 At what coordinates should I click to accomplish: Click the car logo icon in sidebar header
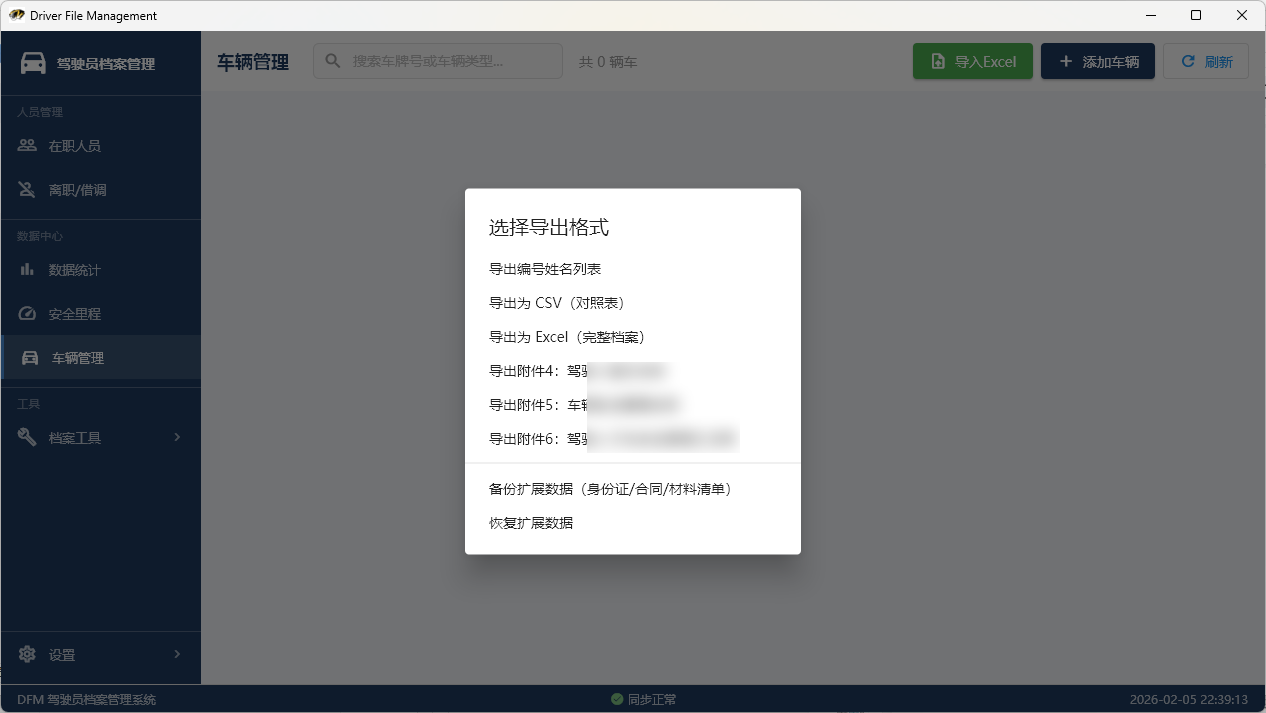[x=33, y=63]
